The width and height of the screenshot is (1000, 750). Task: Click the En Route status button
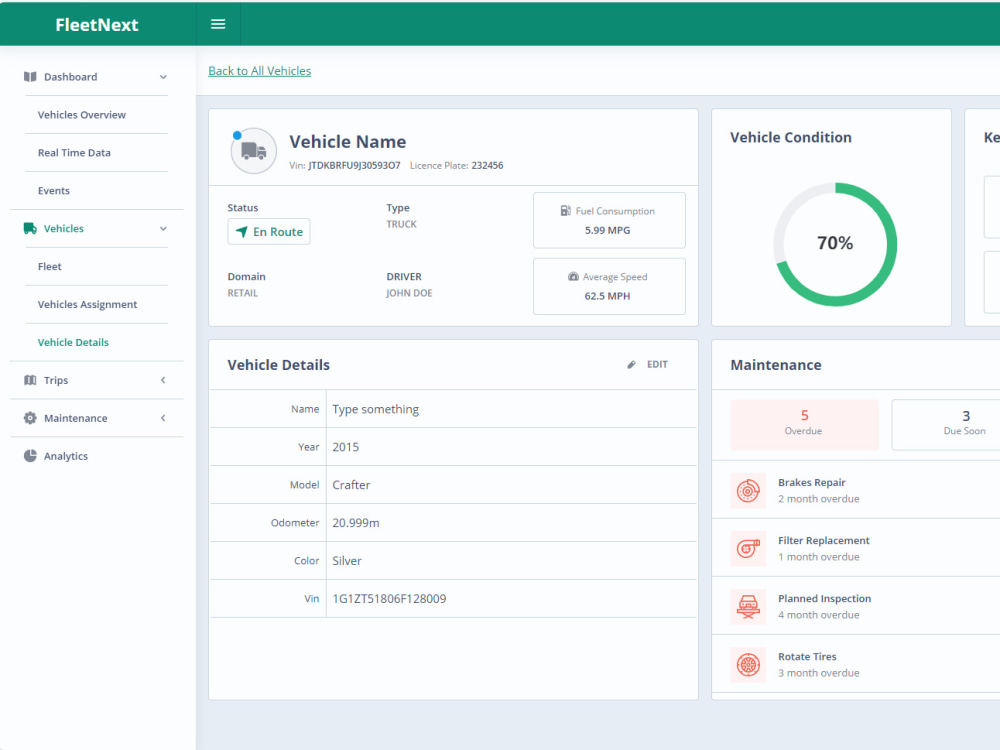[269, 232]
